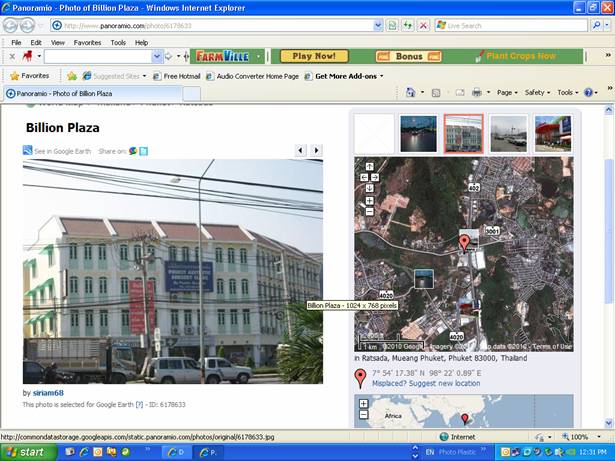This screenshot has height=461, width=615.
Task: Click the Add to Favorites Bar icon
Action: click(72, 76)
